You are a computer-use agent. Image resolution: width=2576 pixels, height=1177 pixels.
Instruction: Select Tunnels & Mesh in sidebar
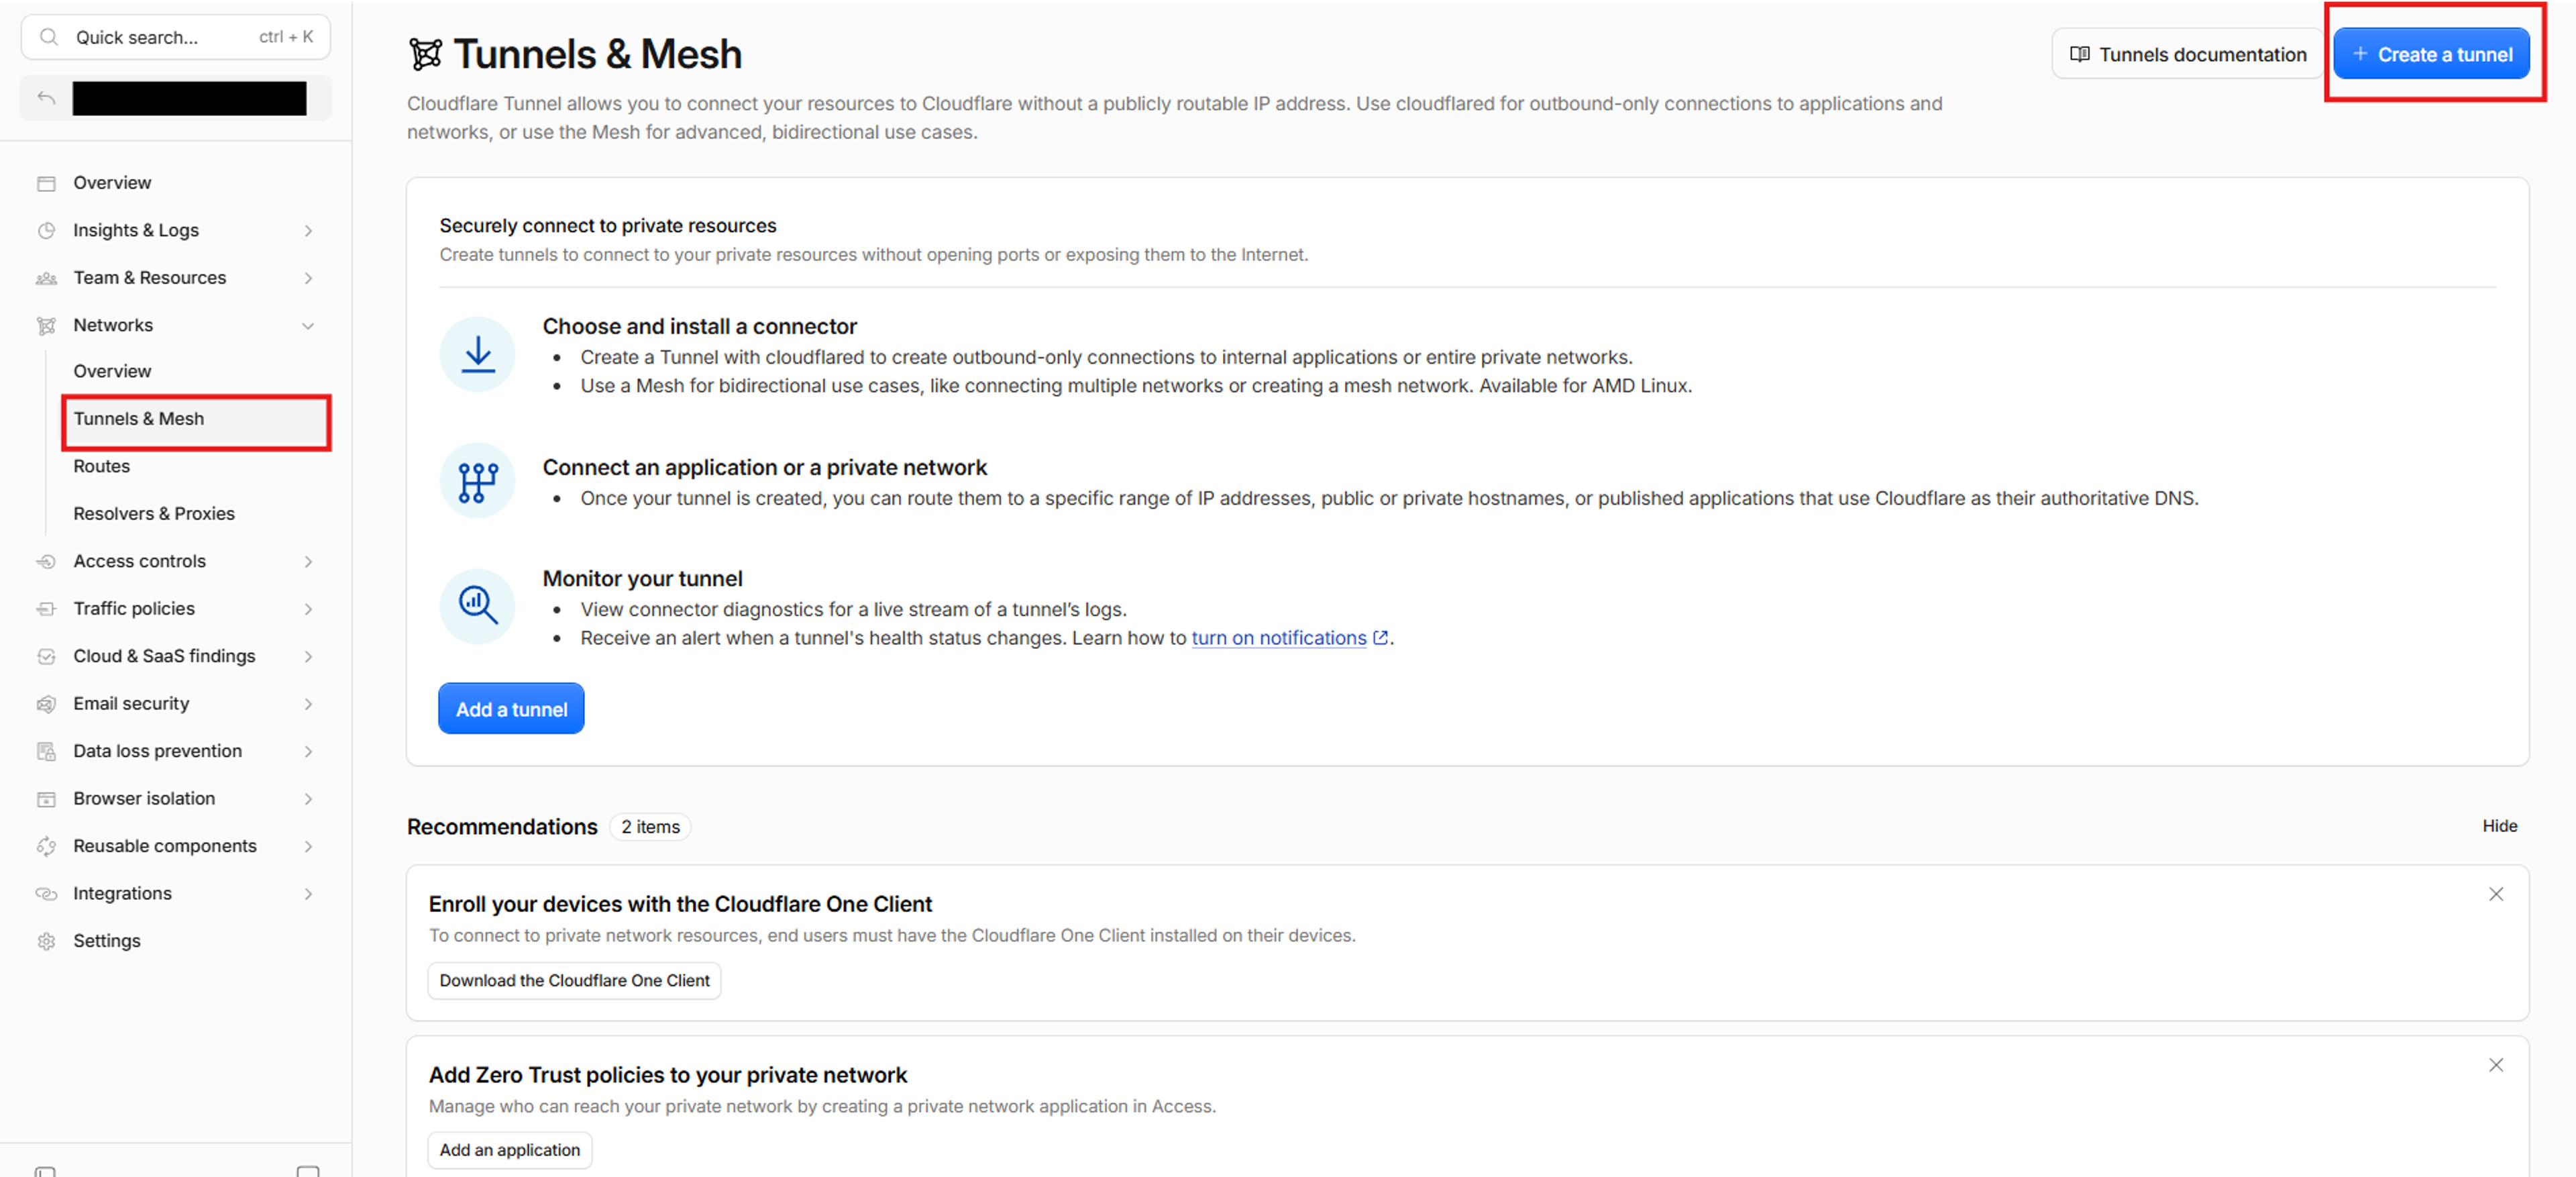click(x=196, y=419)
